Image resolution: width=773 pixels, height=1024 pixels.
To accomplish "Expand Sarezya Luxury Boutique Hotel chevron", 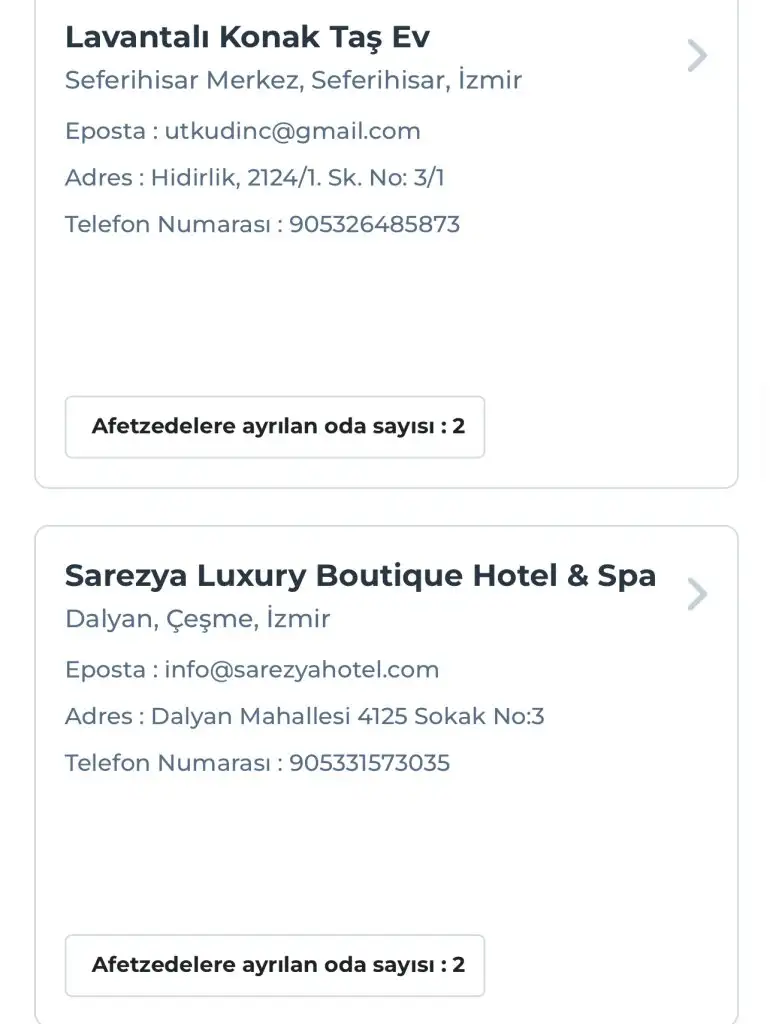I will [x=697, y=595].
